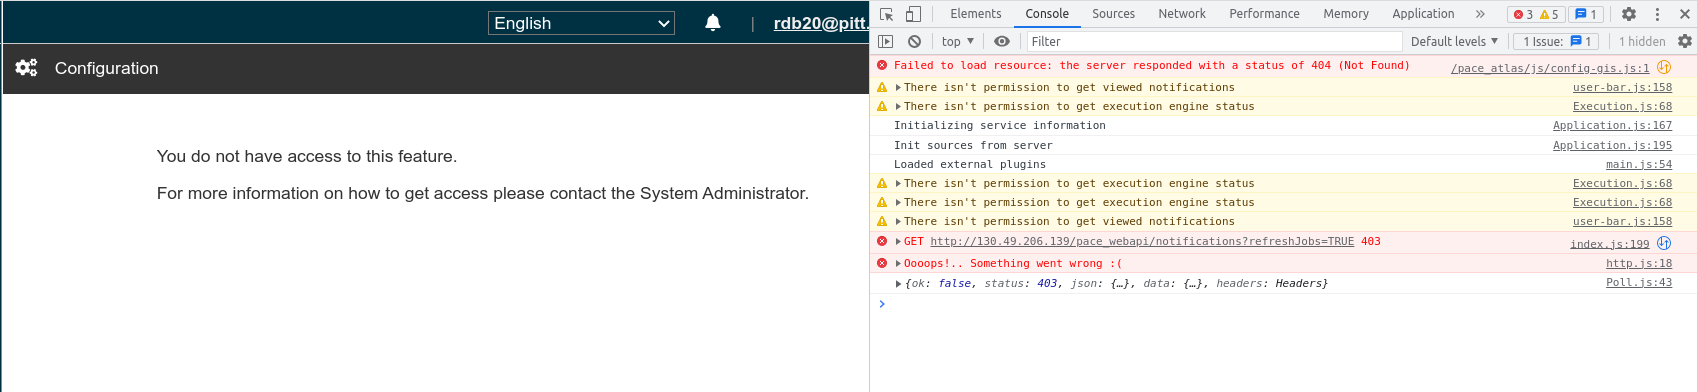Clear the console icon
Viewport: 1697px width, 392px height.
[914, 41]
